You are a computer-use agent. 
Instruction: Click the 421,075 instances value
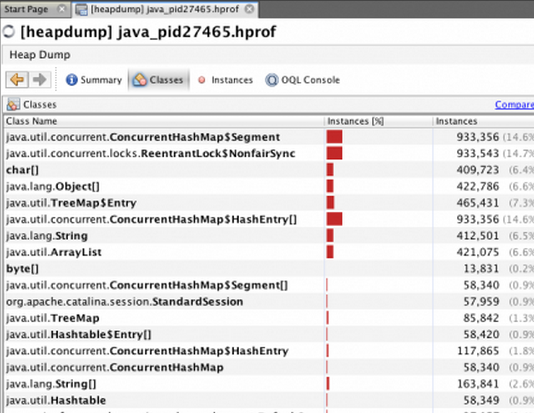point(477,252)
